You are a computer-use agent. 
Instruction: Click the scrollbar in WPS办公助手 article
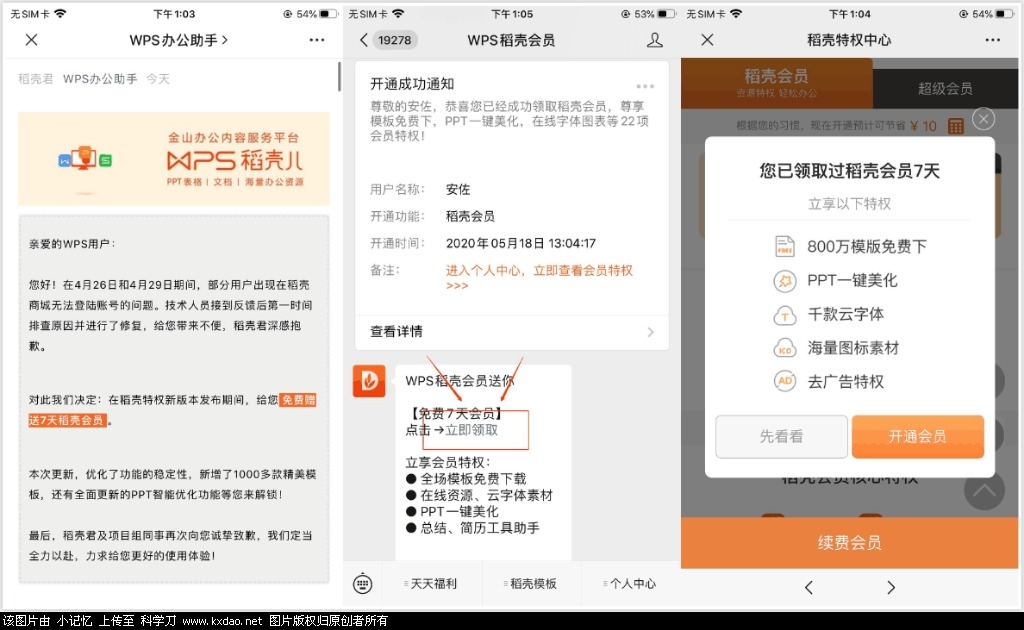click(x=339, y=76)
